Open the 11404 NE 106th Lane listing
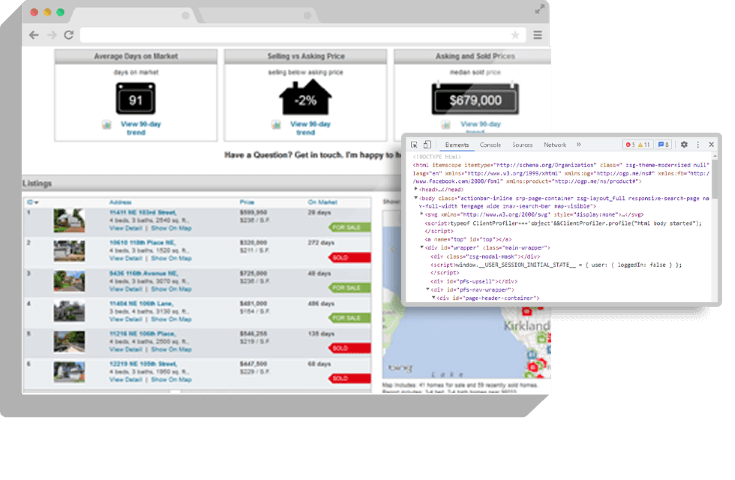Screen dimensions: 735x480 click(x=142, y=303)
